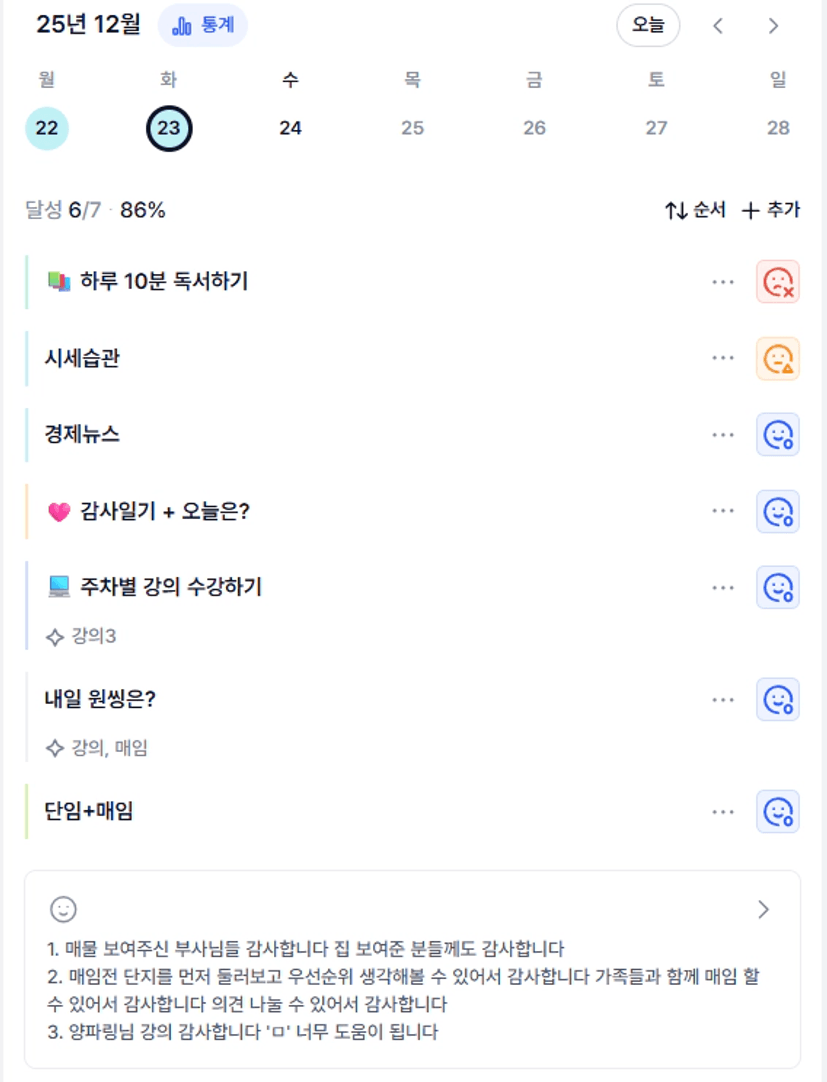Select Monday the 22nd
This screenshot has width=827, height=1082.
pyautogui.click(x=47, y=128)
